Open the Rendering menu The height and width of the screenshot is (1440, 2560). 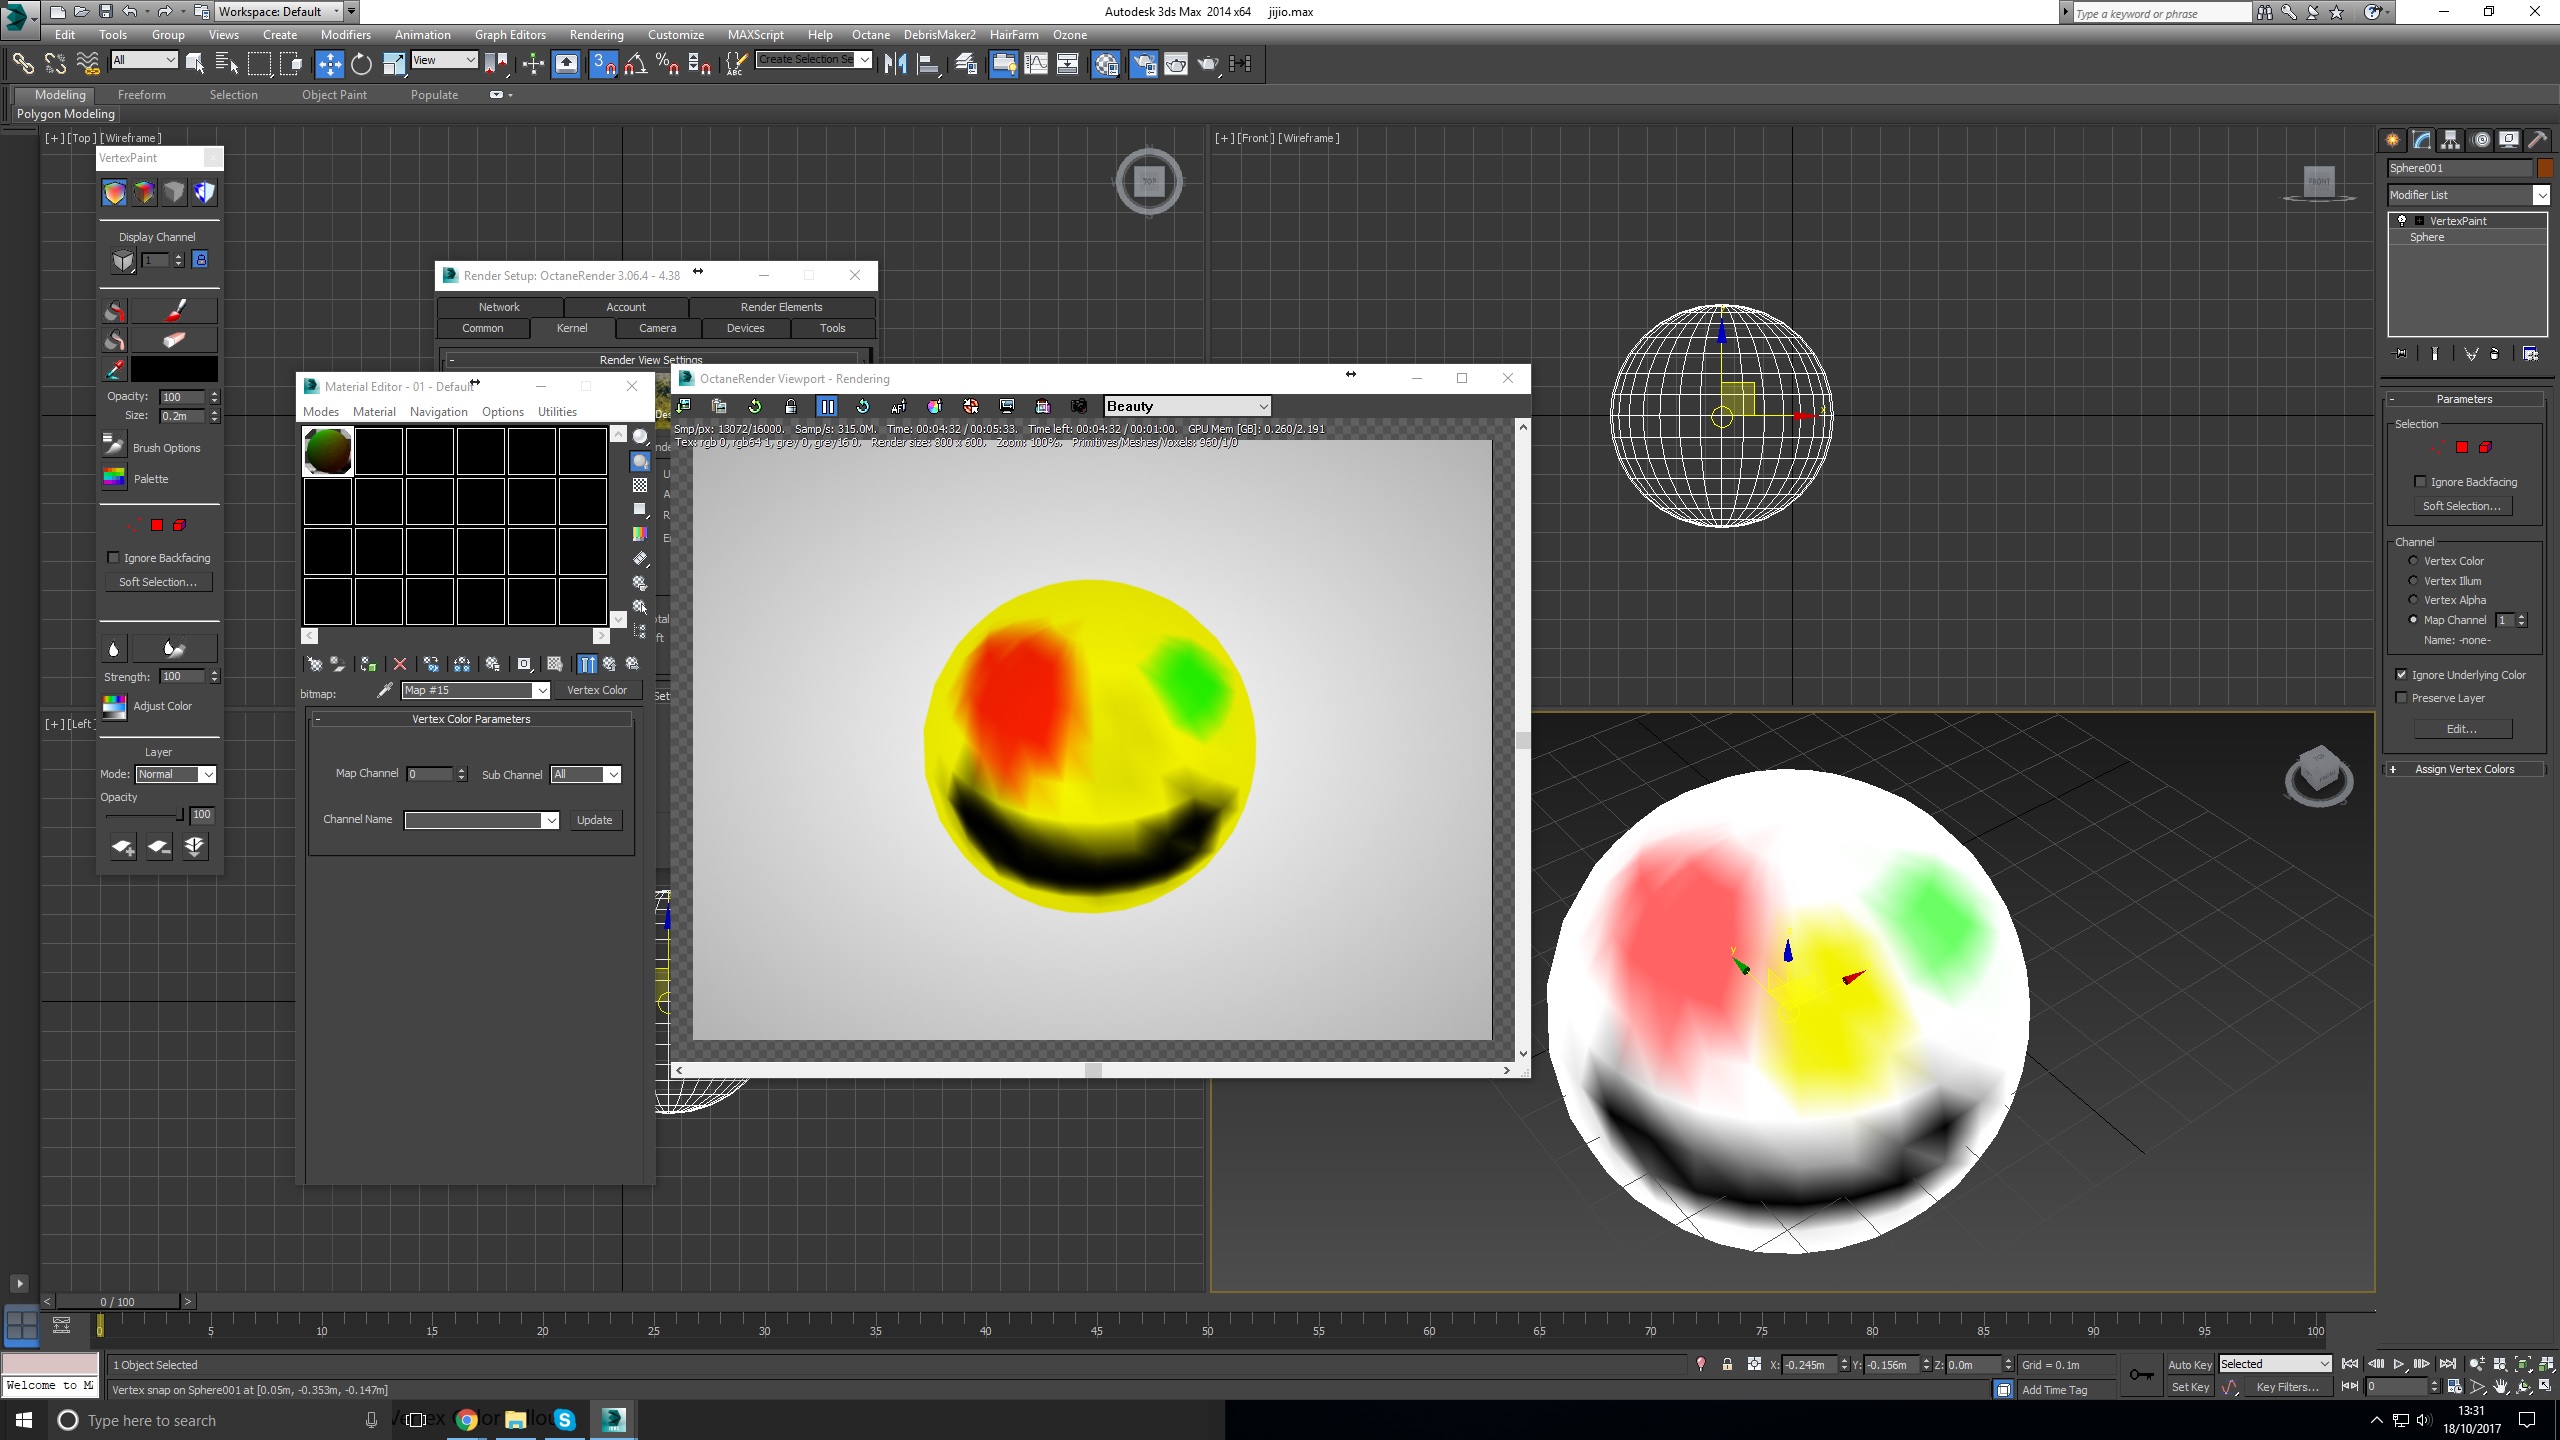coord(596,35)
